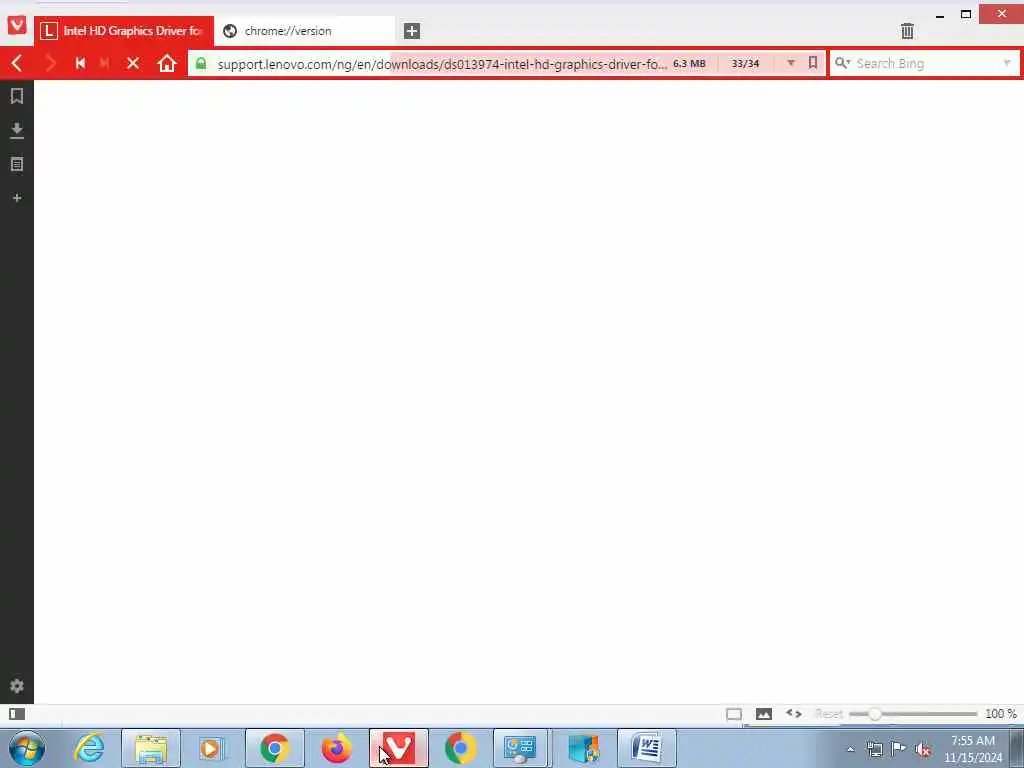Image resolution: width=1024 pixels, height=768 pixels.
Task: Click the 100 % zoom value
Action: [x=1000, y=714]
